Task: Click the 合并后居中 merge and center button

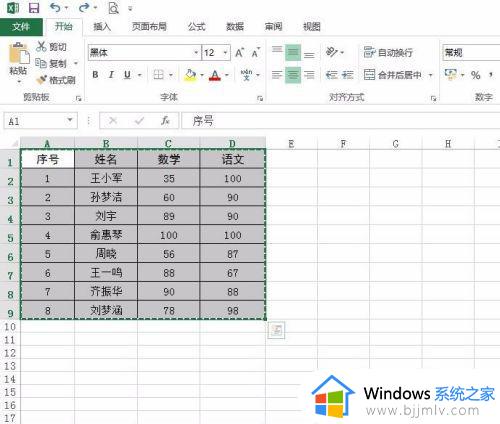Action: tap(392, 75)
